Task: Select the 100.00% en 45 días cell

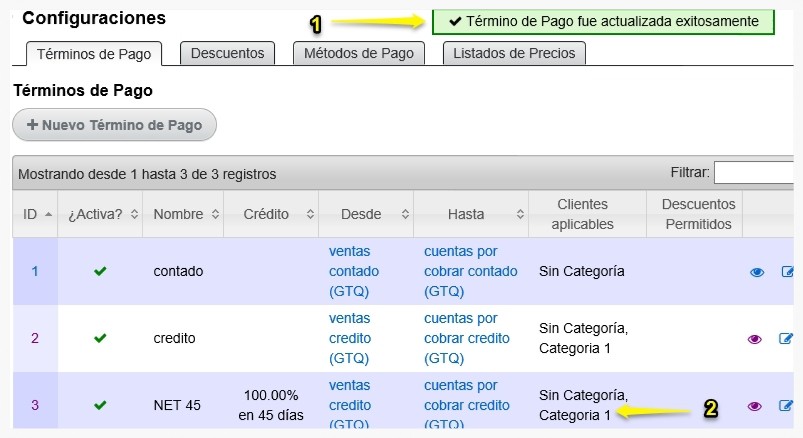Action: tap(271, 405)
